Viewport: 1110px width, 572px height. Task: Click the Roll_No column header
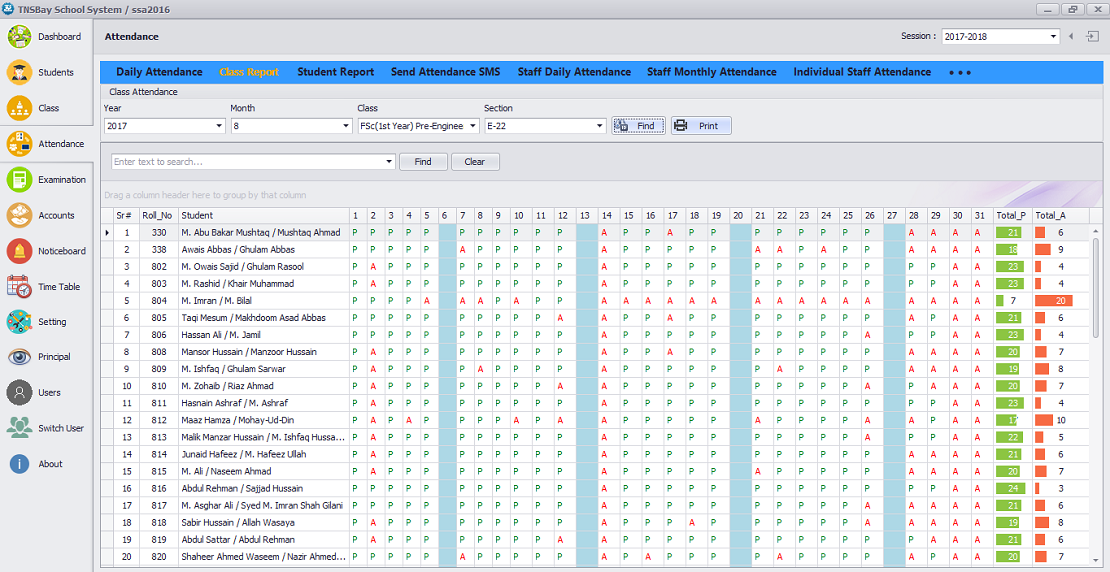(159, 215)
